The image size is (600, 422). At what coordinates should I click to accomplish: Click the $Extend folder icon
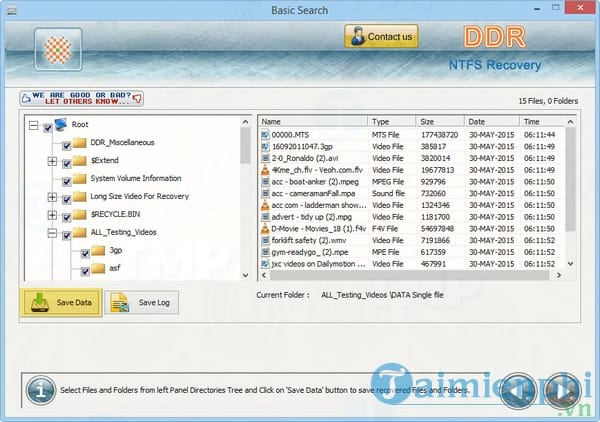tap(80, 161)
